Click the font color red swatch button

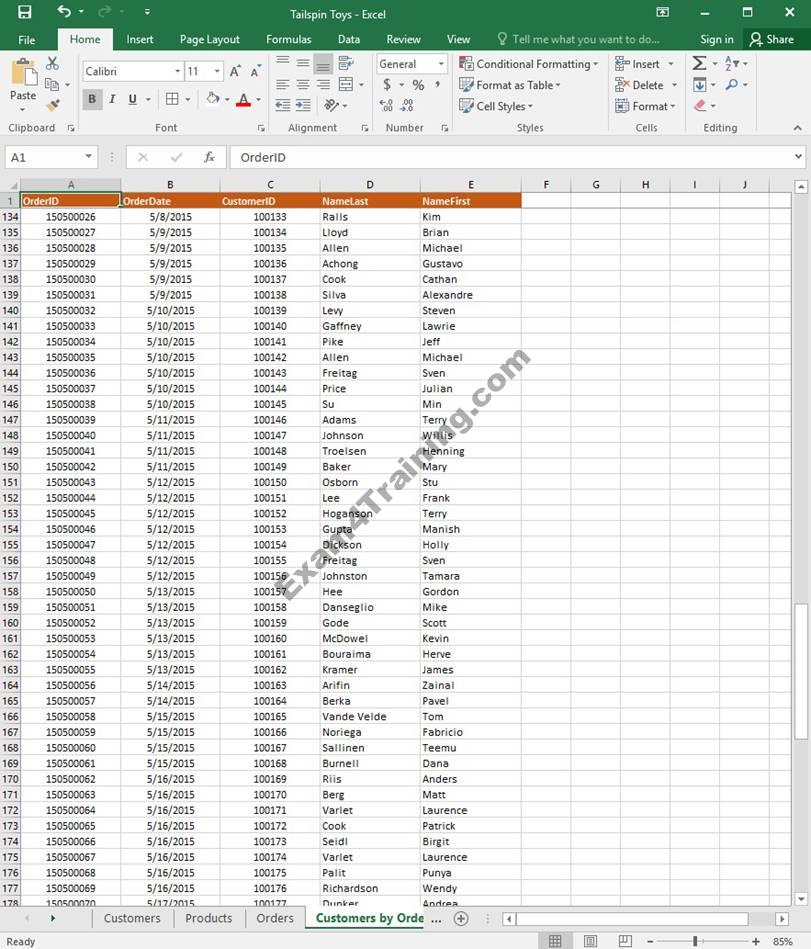(x=242, y=99)
